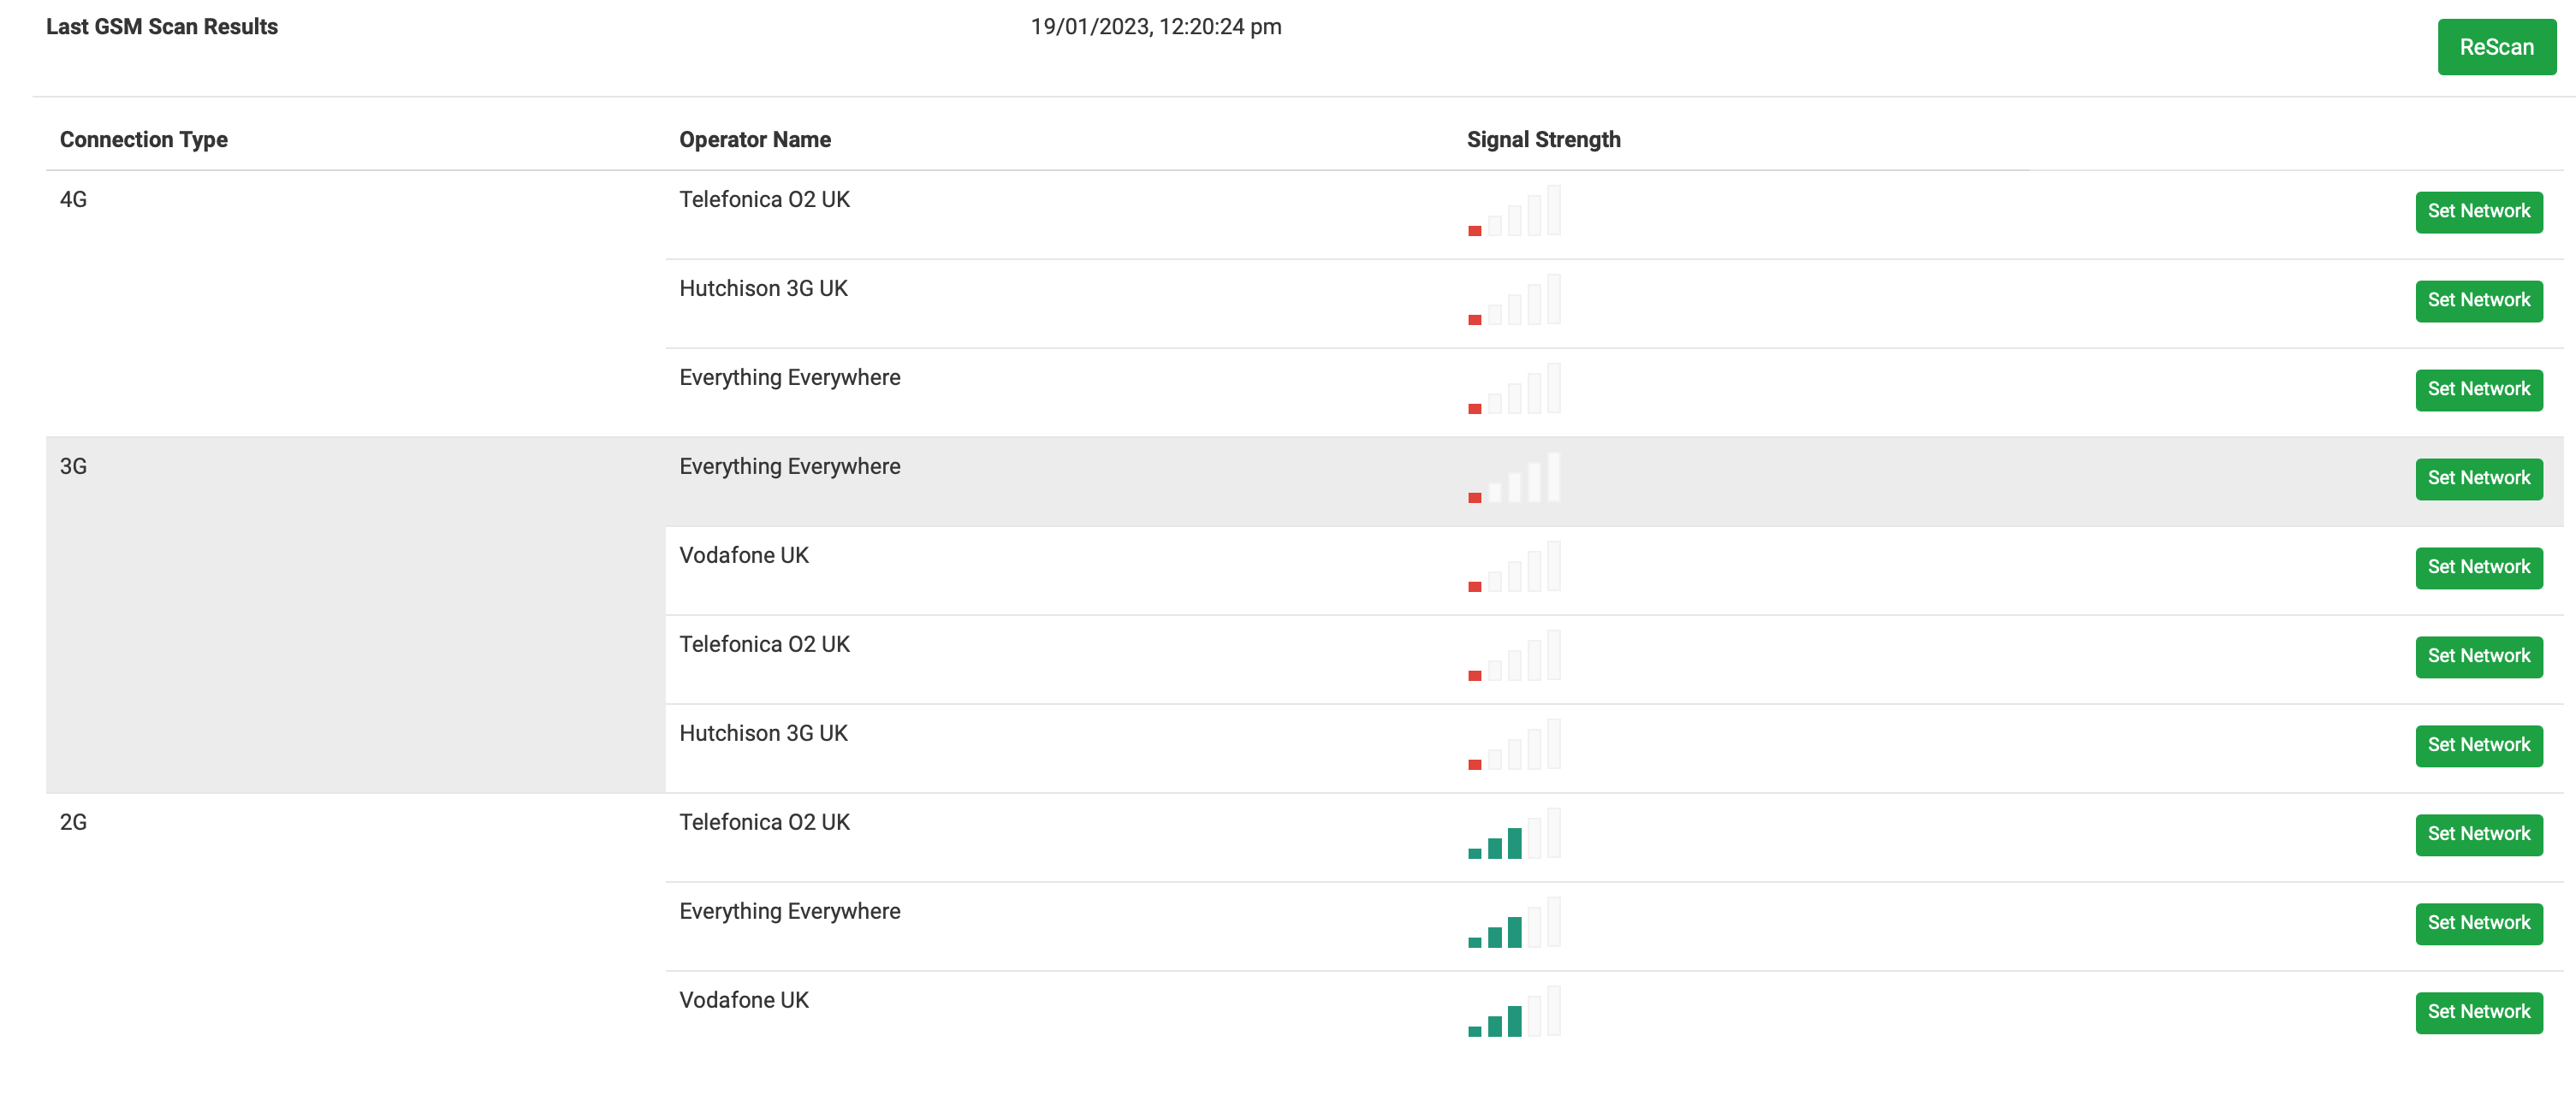This screenshot has width=2576, height=1095.
Task: Click signal bars icon for 3G Everything Everywhere
Action: [x=1514, y=478]
